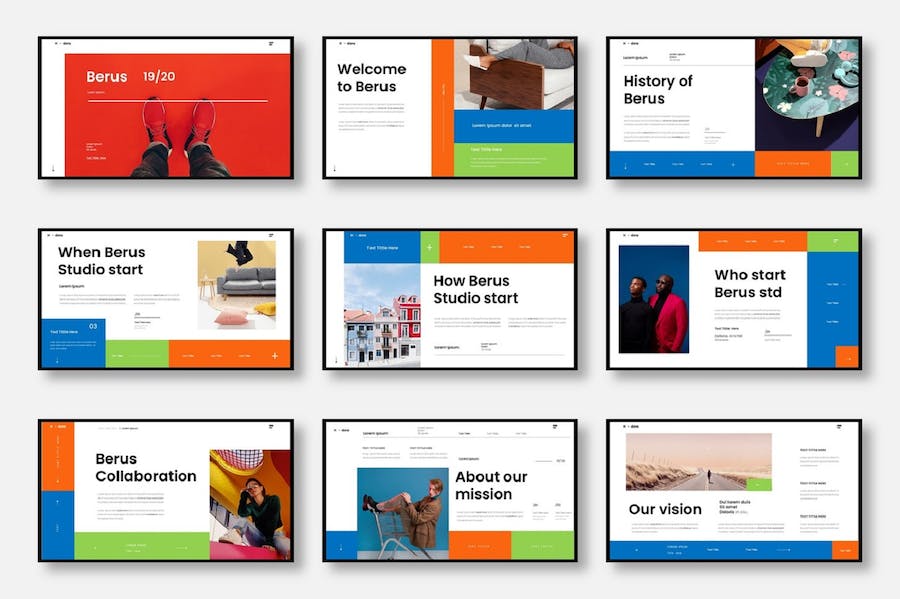900x599 pixels.
Task: Click the couch photo on When Berus Studio slide
Action: (x=236, y=284)
